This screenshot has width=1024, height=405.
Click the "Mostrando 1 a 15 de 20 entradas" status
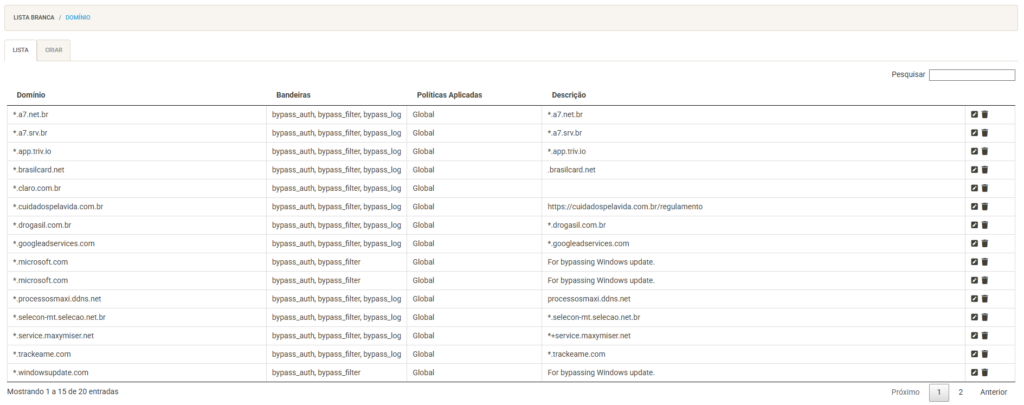click(63, 391)
